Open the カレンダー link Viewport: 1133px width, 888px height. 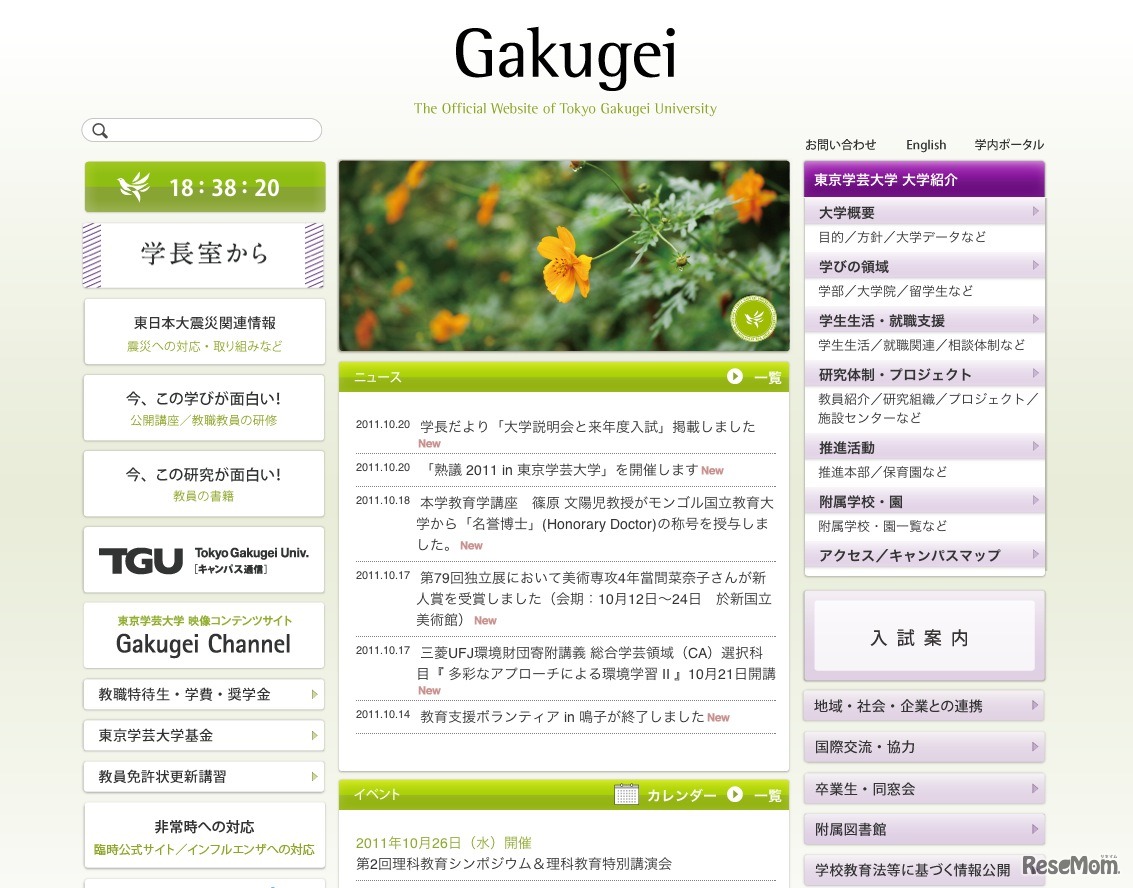(x=681, y=795)
